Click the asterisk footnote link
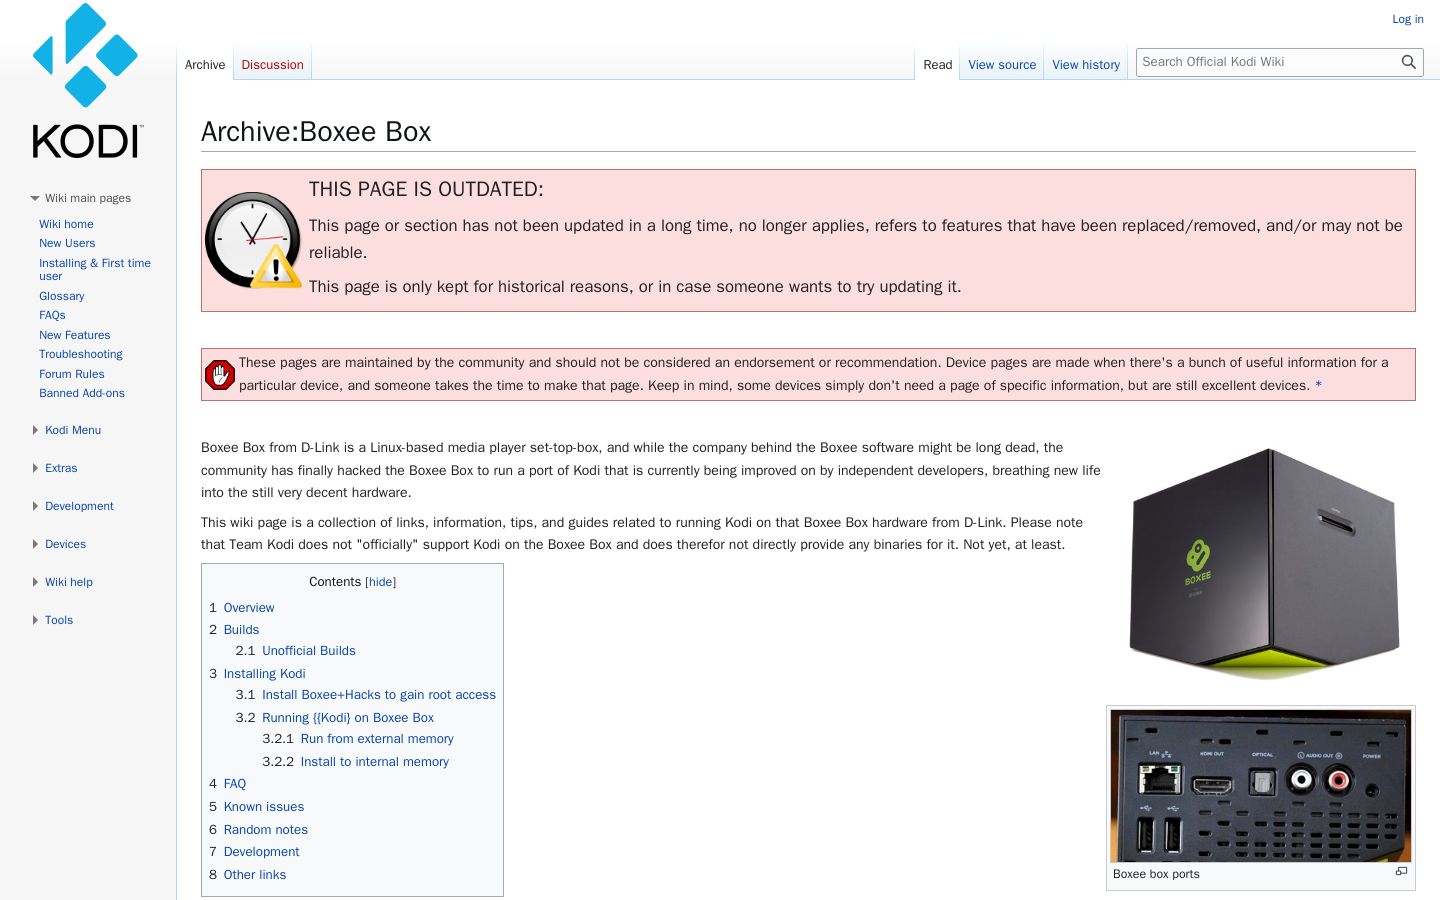This screenshot has width=1440, height=900. point(1318,386)
